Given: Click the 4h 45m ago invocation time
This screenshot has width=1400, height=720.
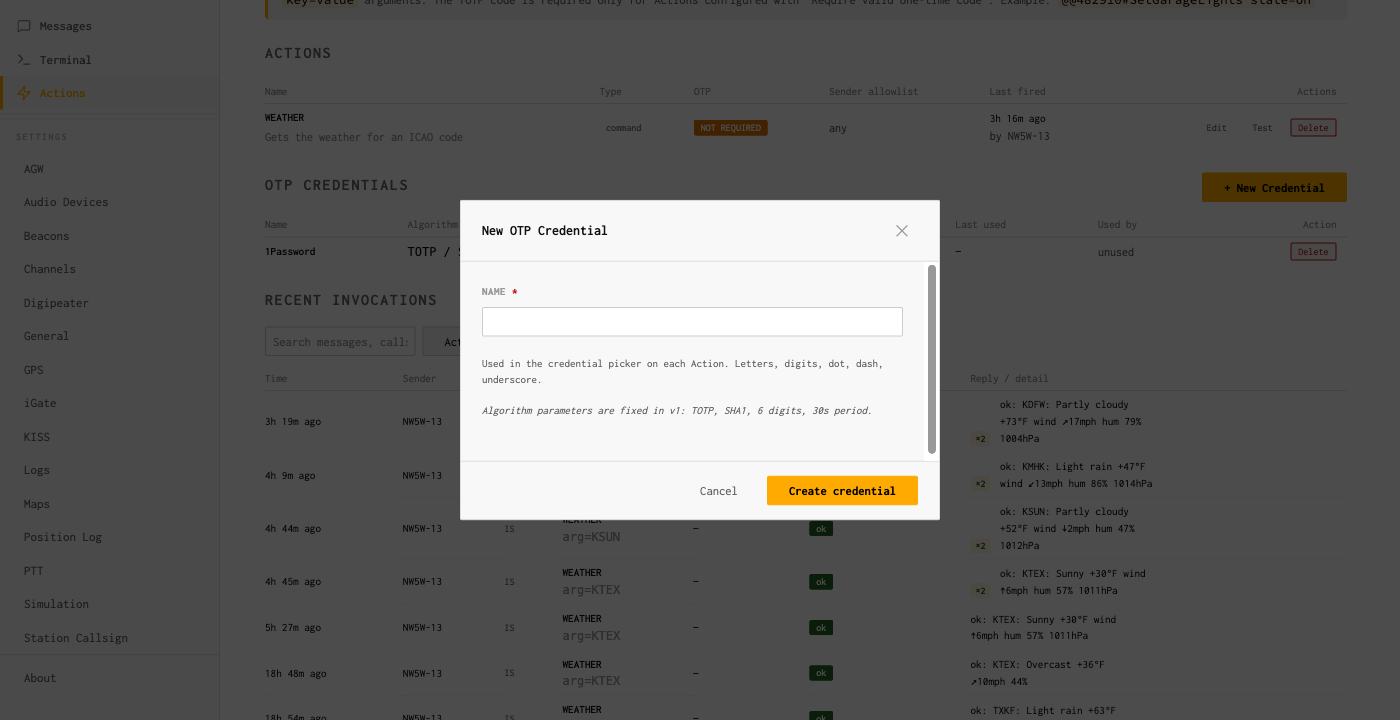Looking at the screenshot, I should point(293,582).
